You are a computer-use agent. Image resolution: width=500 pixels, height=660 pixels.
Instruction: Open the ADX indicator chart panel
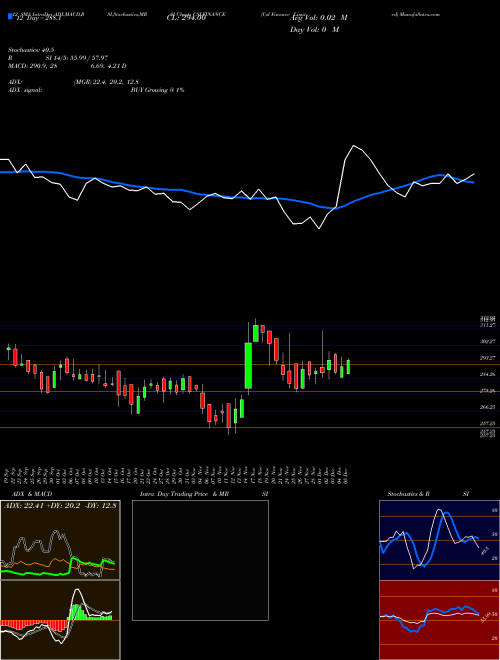(60, 540)
